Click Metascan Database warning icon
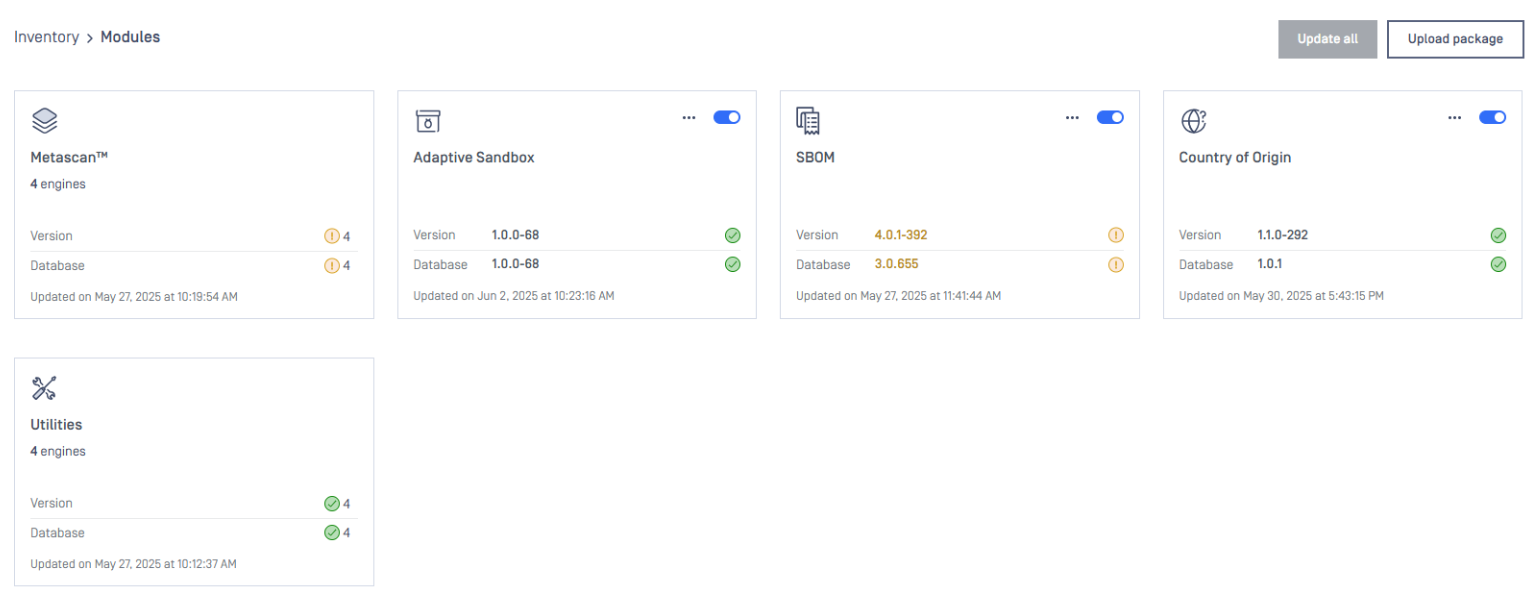Viewport: 1529px width, 613px height. click(x=332, y=266)
